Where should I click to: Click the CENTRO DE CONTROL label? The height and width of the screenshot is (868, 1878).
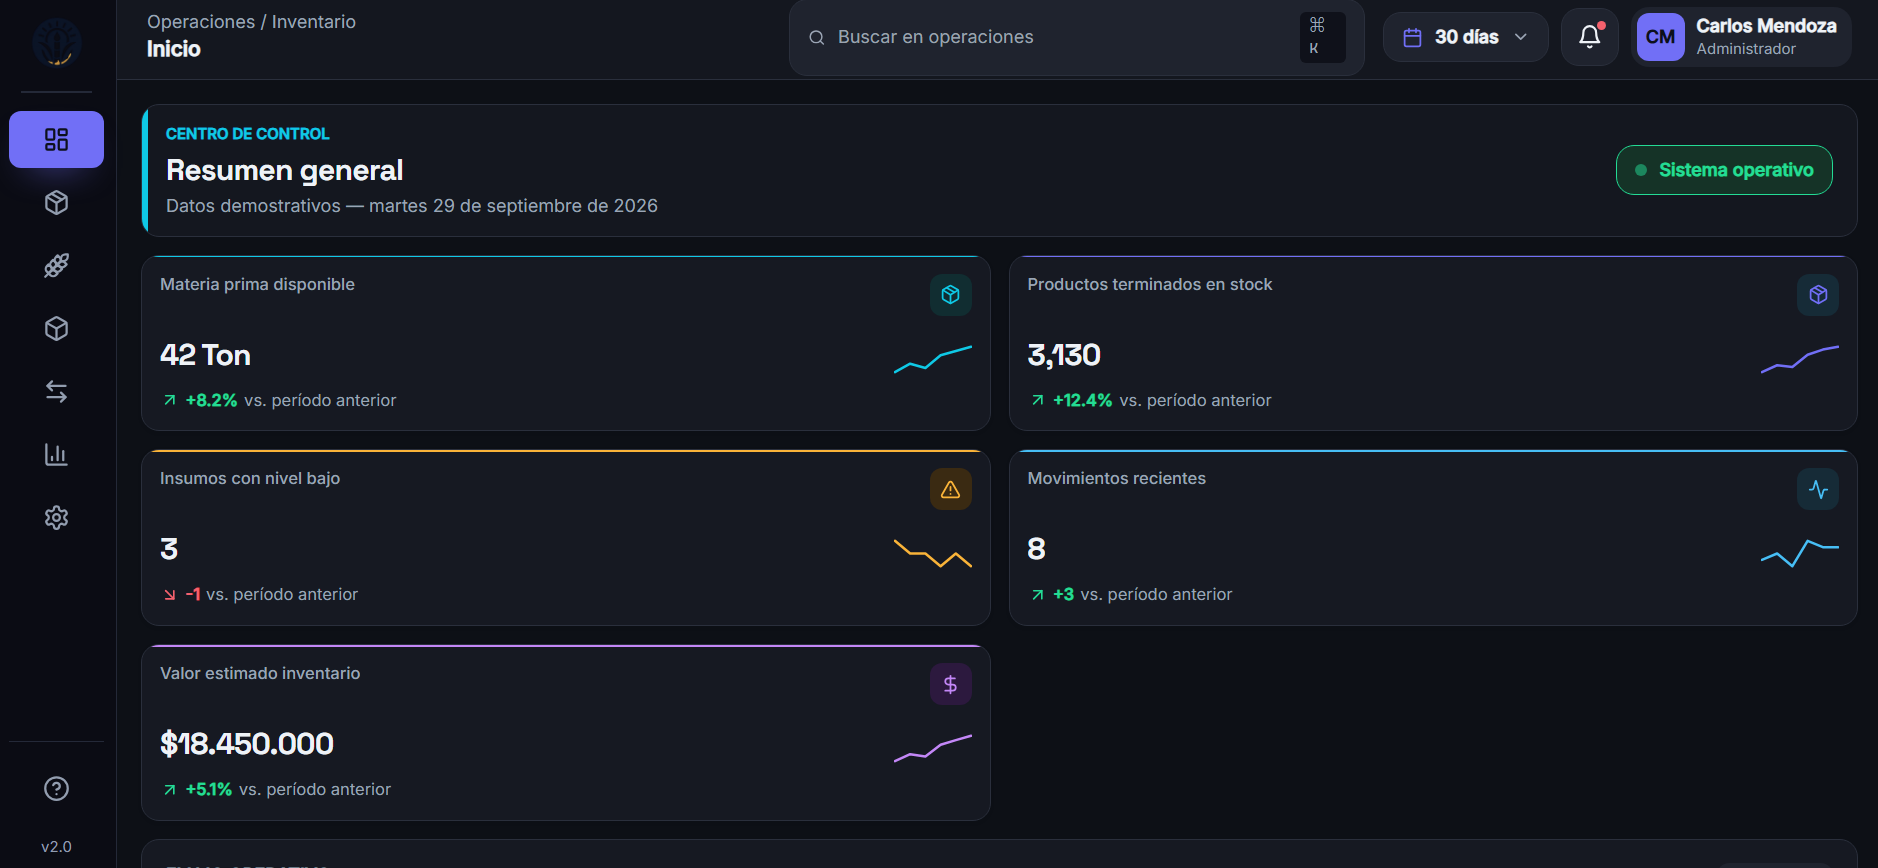tap(247, 134)
